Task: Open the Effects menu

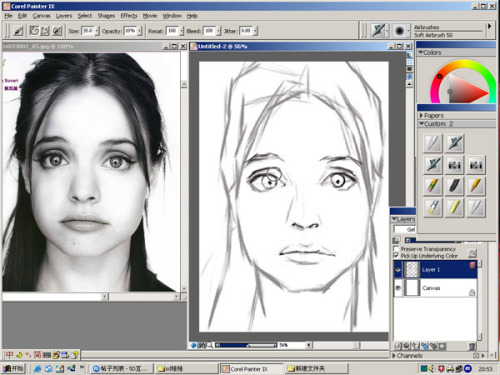Action: tap(129, 16)
